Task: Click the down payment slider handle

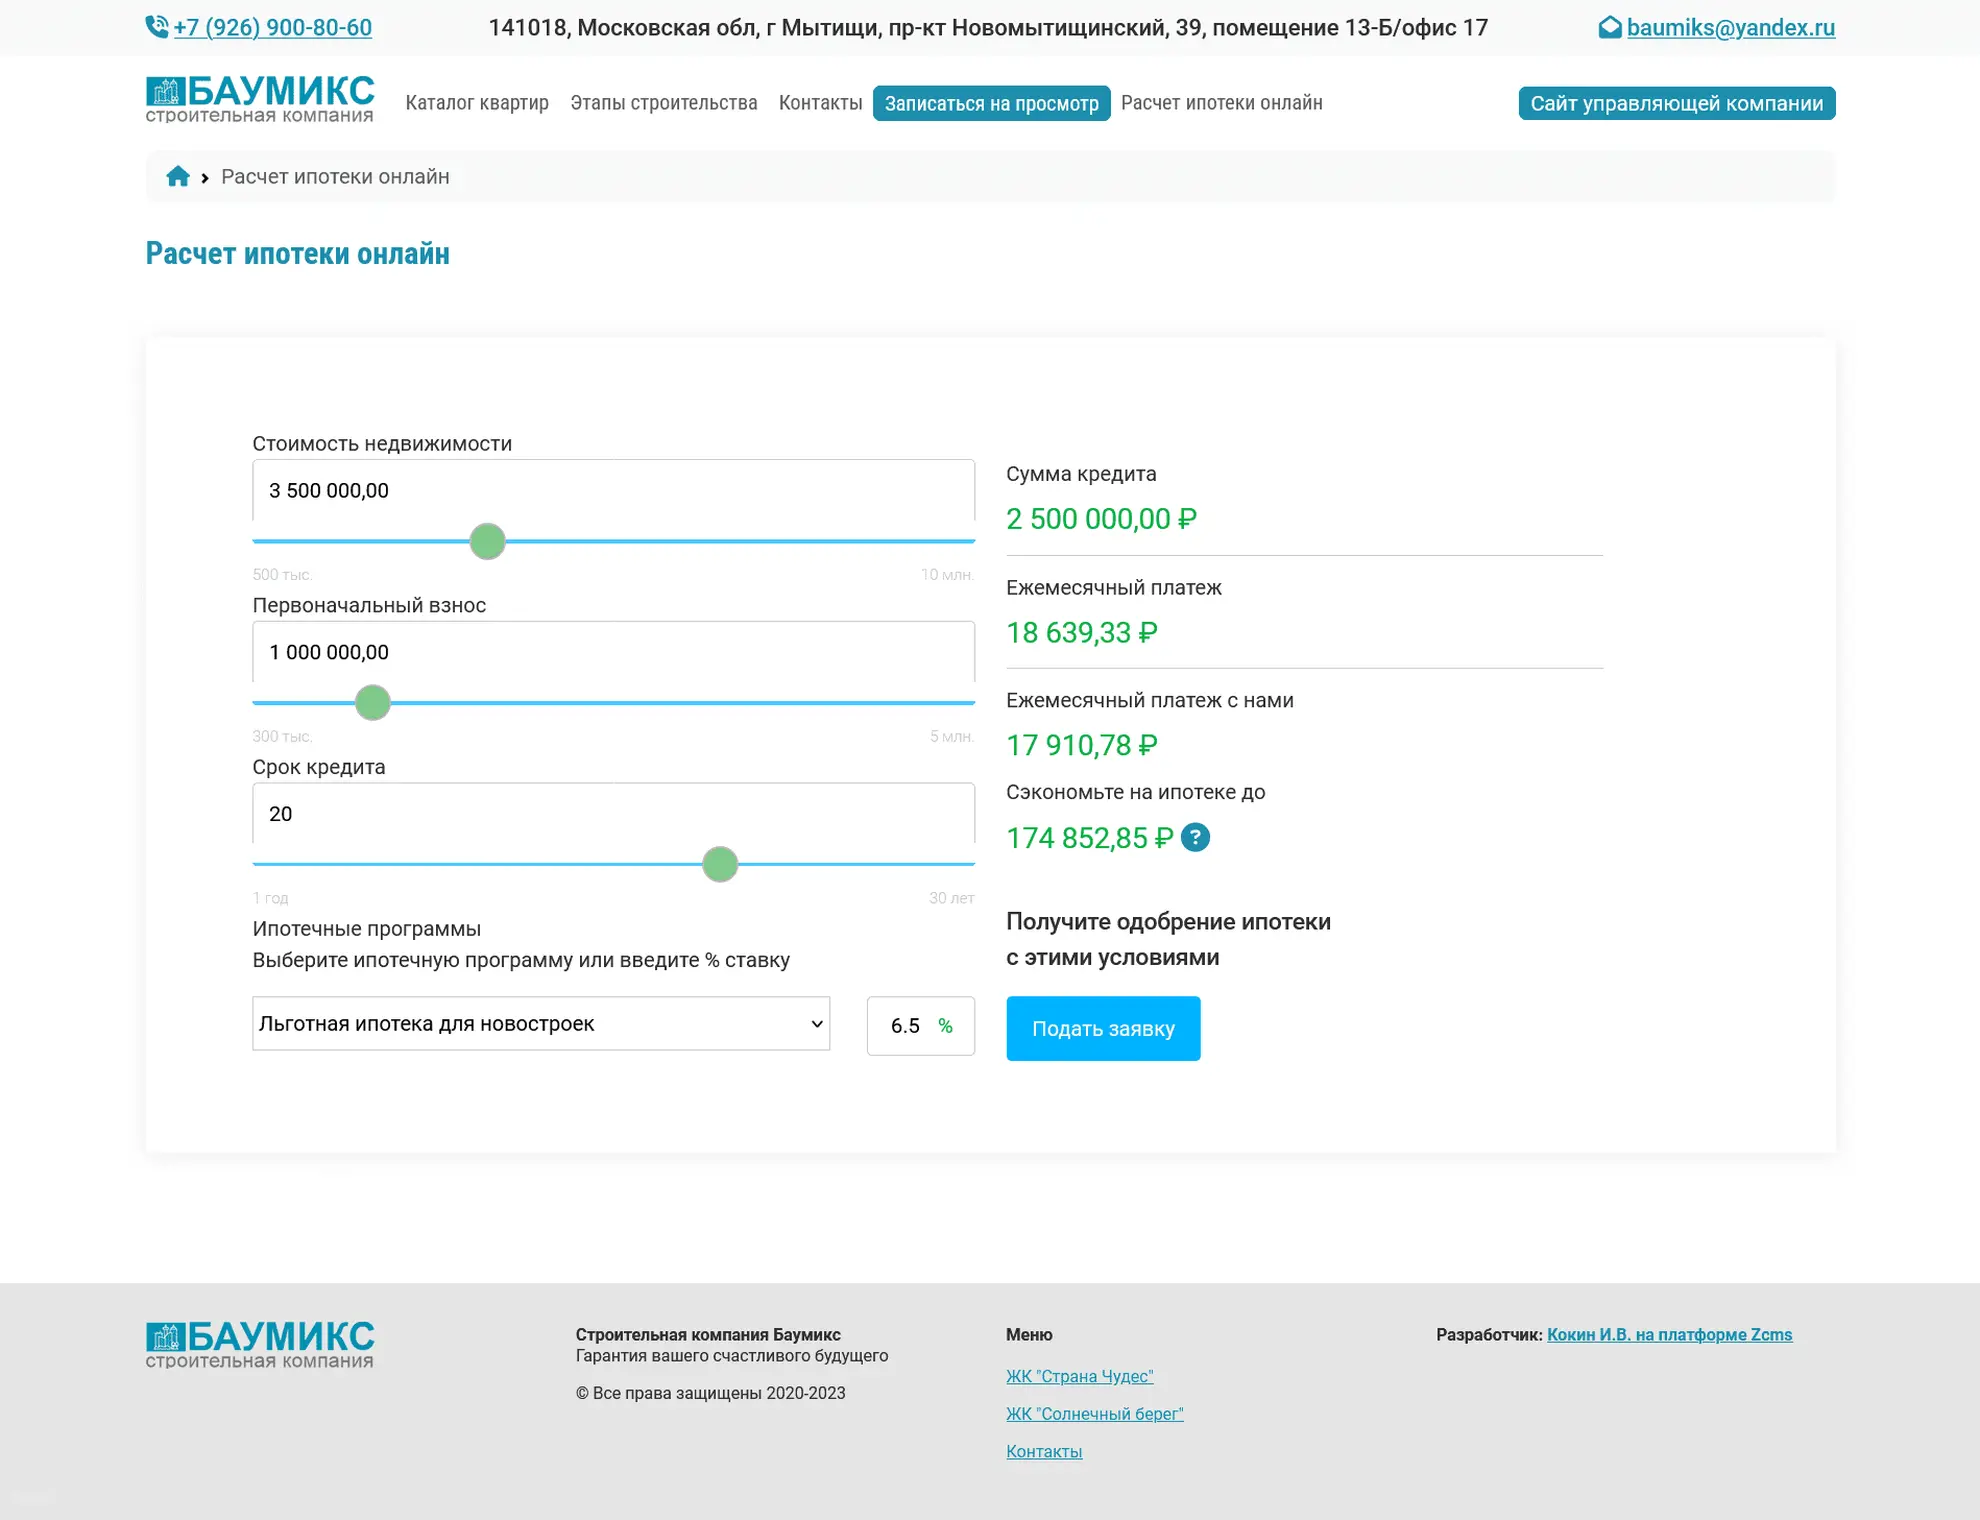Action: (x=373, y=702)
